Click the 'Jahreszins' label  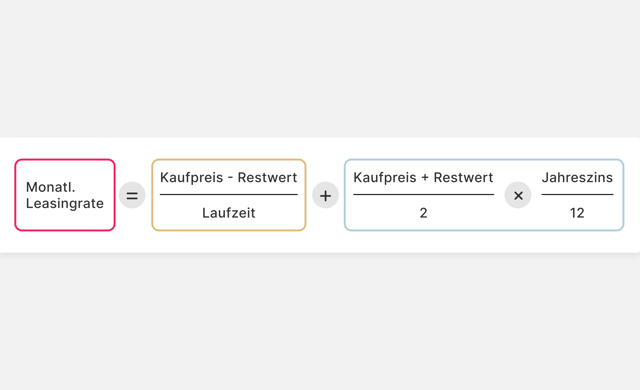tap(577, 177)
